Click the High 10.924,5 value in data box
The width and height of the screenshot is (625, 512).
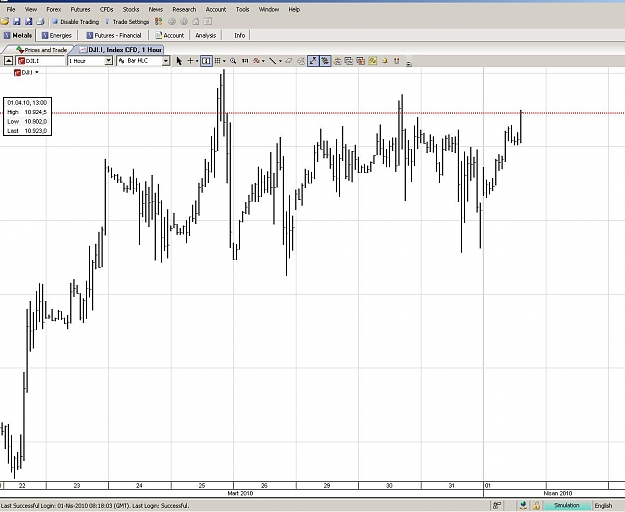(x=36, y=112)
